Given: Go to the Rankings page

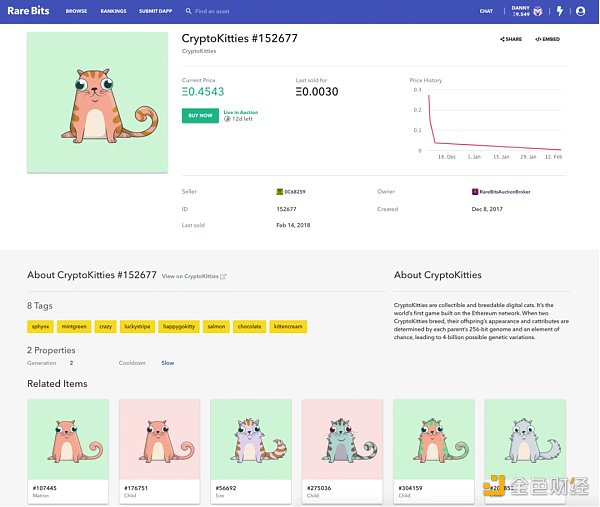Looking at the screenshot, I should [113, 11].
